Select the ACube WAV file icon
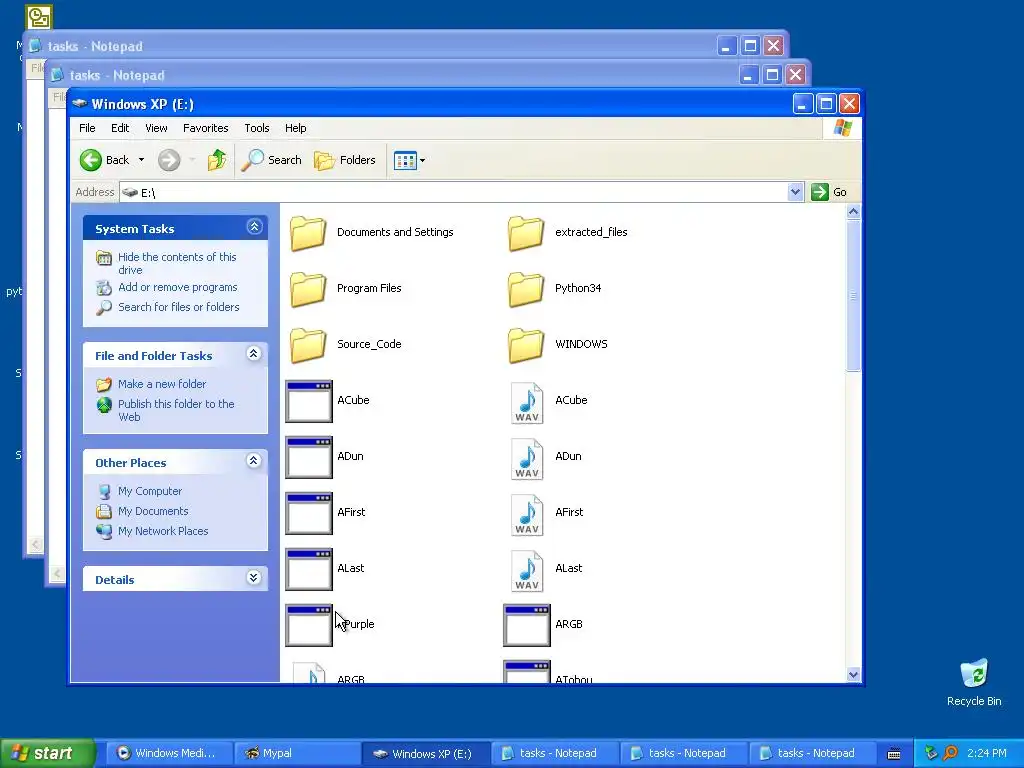Image resolution: width=1024 pixels, height=768 pixels. [x=527, y=402]
